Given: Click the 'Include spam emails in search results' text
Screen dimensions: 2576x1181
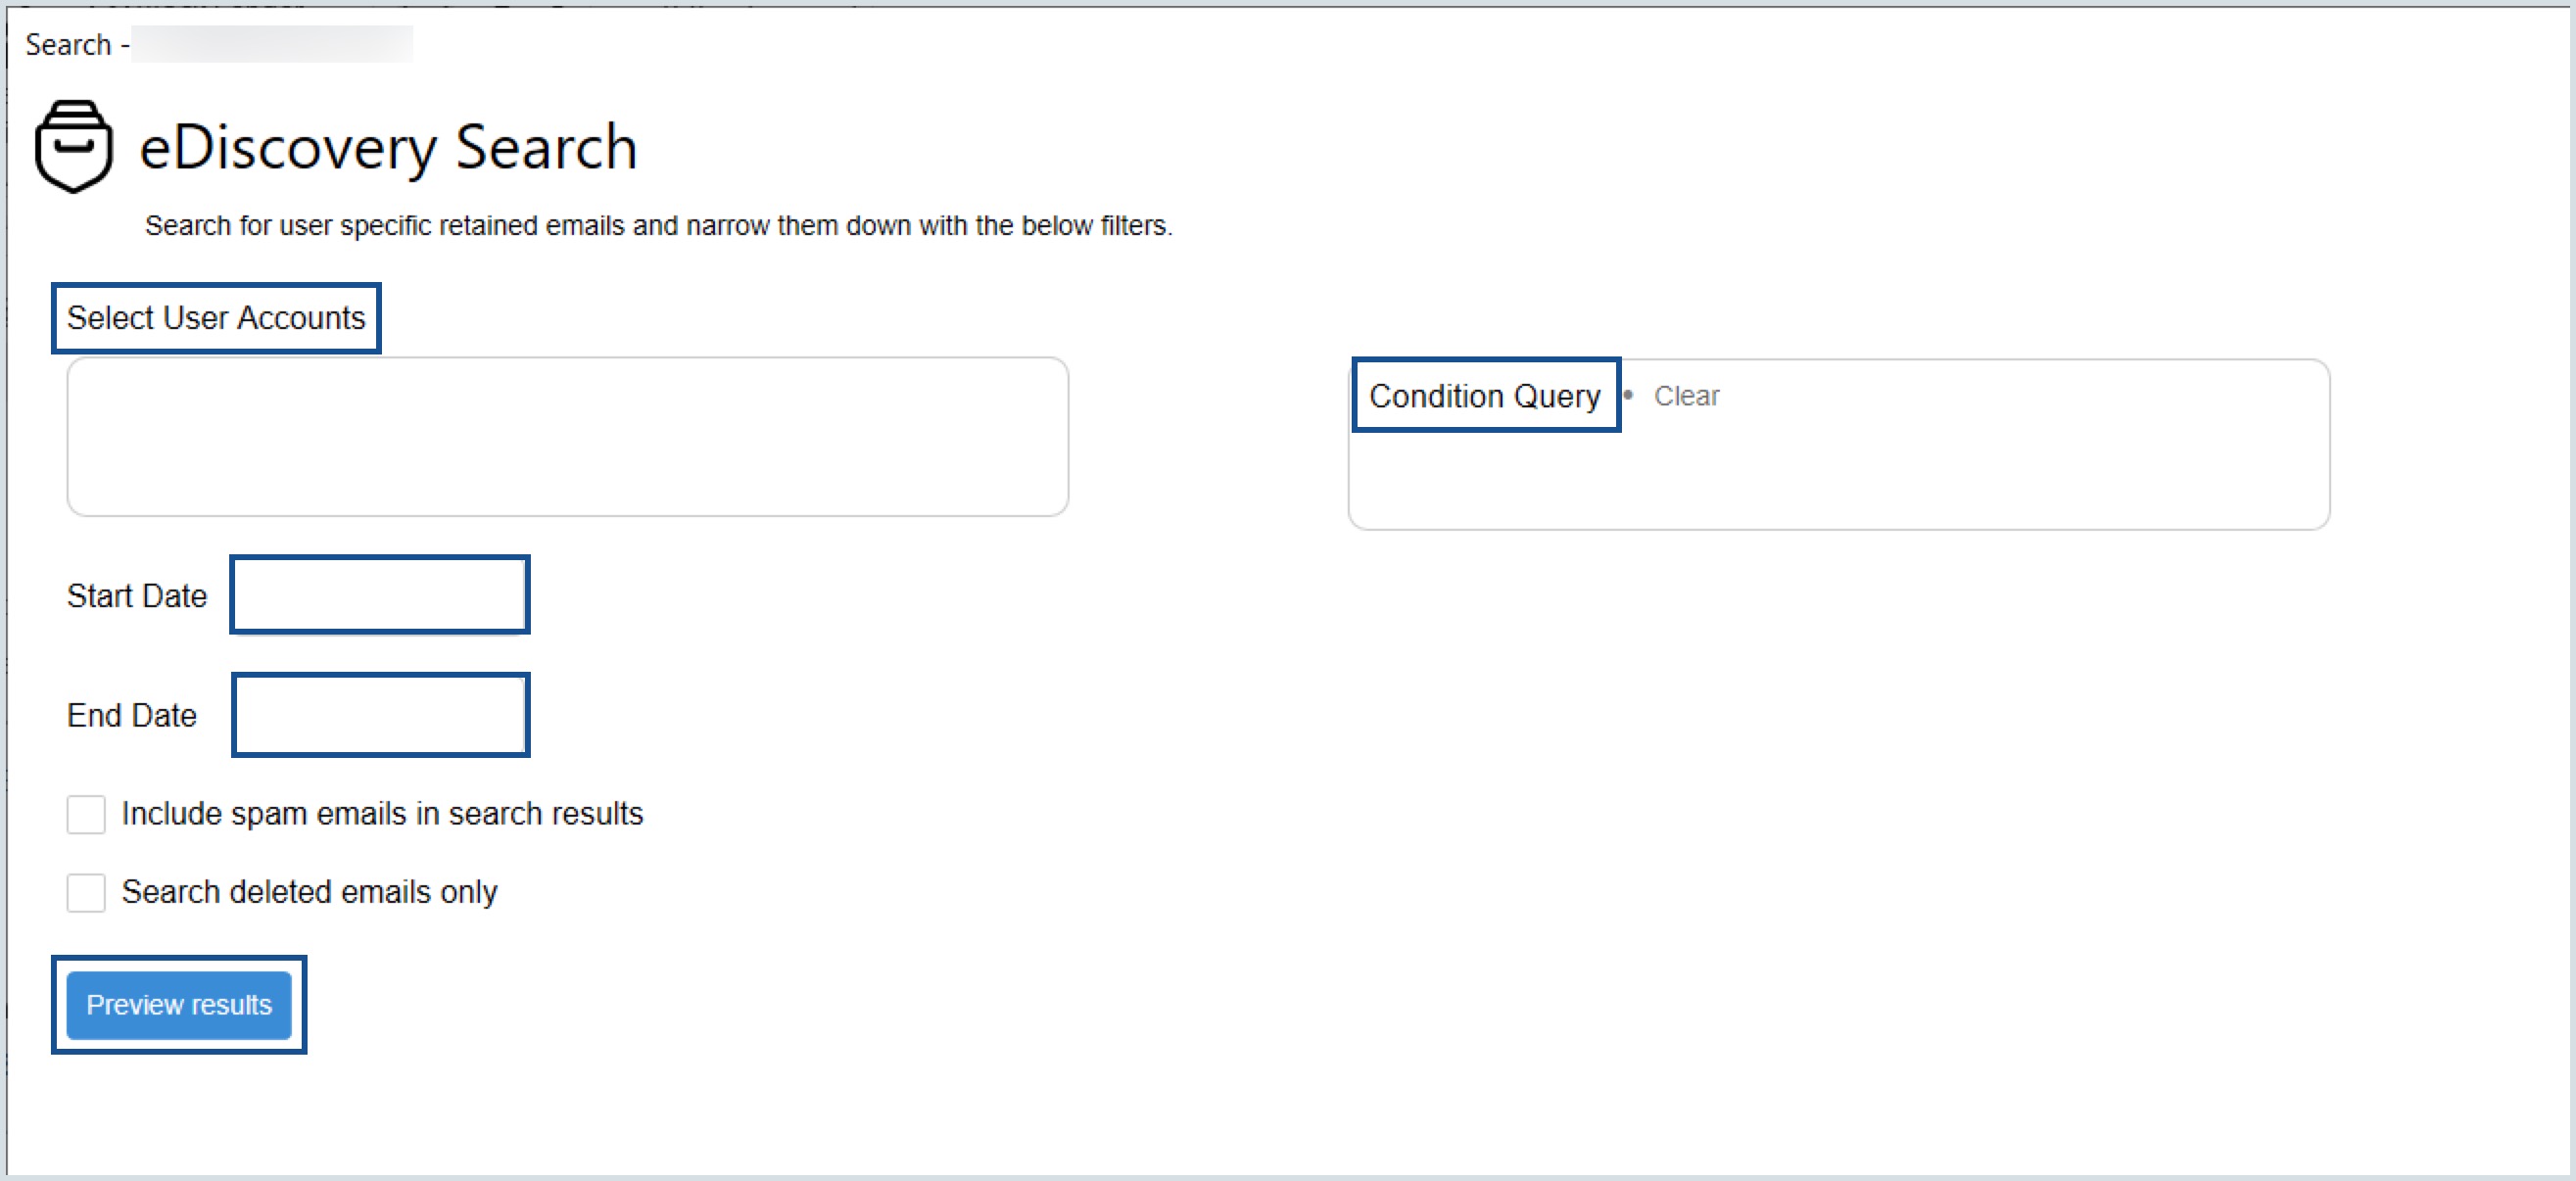Looking at the screenshot, I should [382, 814].
